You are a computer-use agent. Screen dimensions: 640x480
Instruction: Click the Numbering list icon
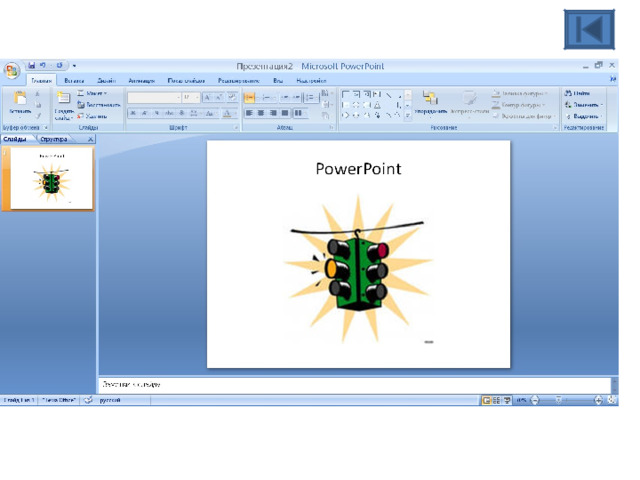[267, 98]
